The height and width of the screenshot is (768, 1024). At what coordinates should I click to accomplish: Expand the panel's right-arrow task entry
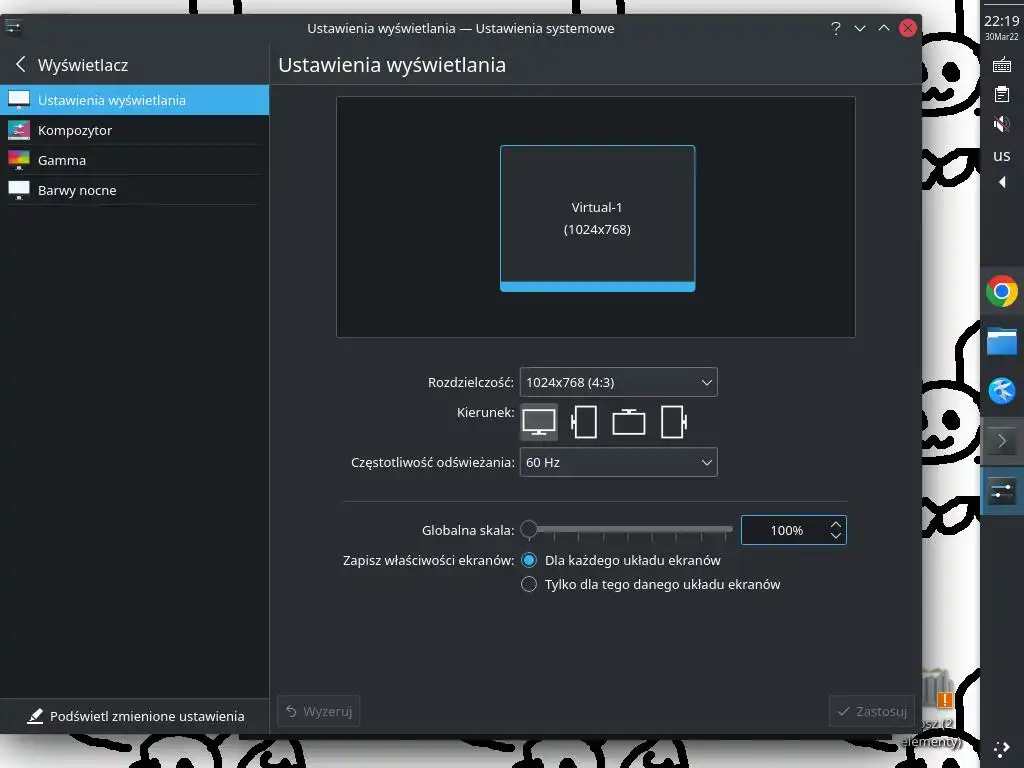coord(1002,441)
